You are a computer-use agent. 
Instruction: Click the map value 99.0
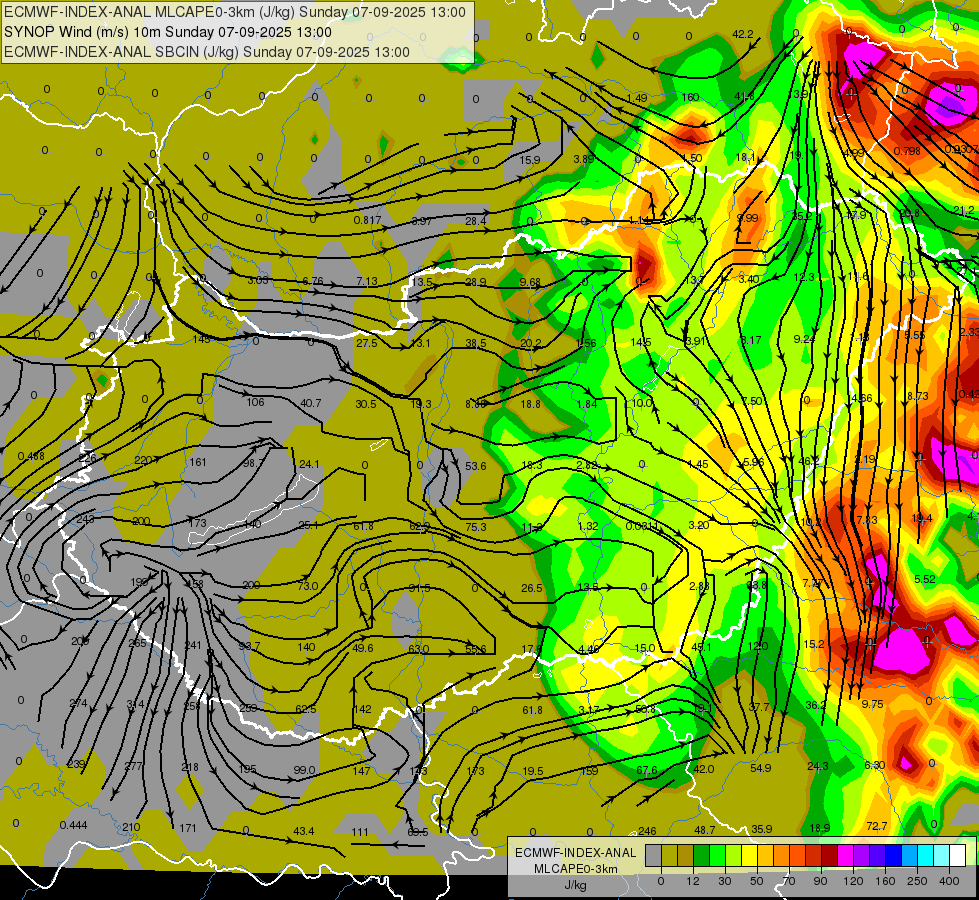pos(304,770)
